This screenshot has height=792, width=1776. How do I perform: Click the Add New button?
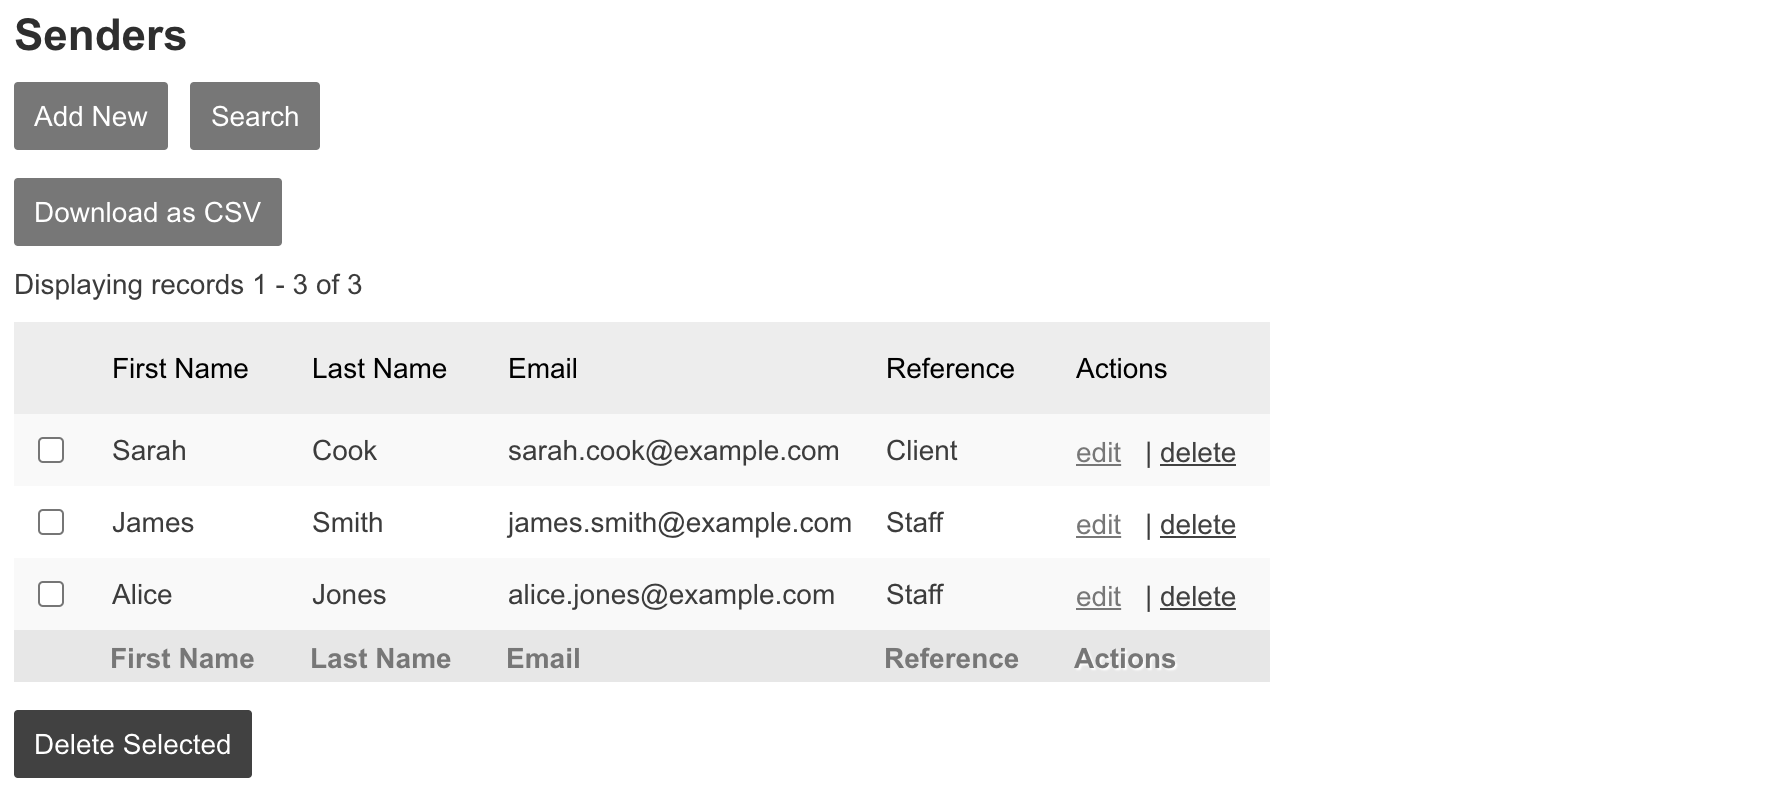[91, 116]
